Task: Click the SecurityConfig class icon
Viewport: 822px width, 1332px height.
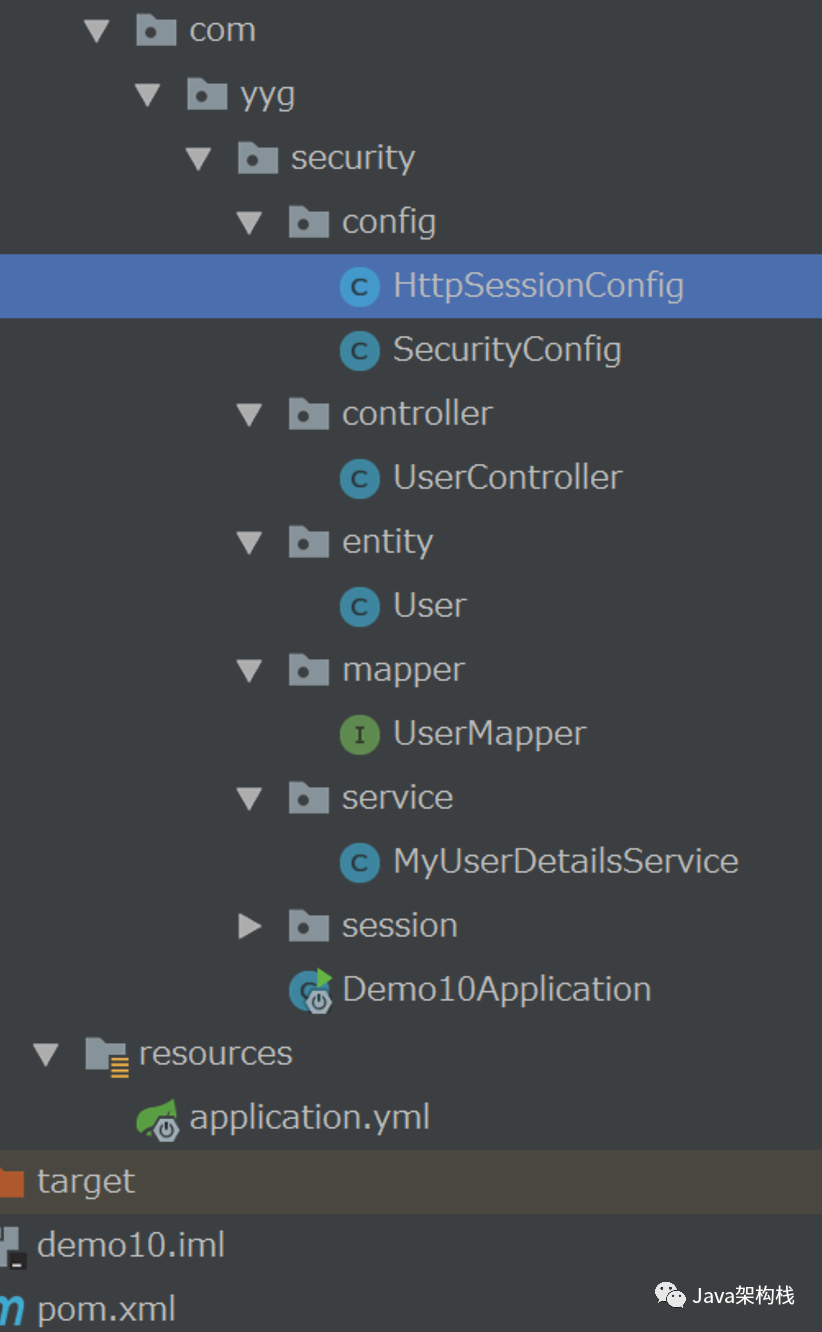Action: (359, 351)
